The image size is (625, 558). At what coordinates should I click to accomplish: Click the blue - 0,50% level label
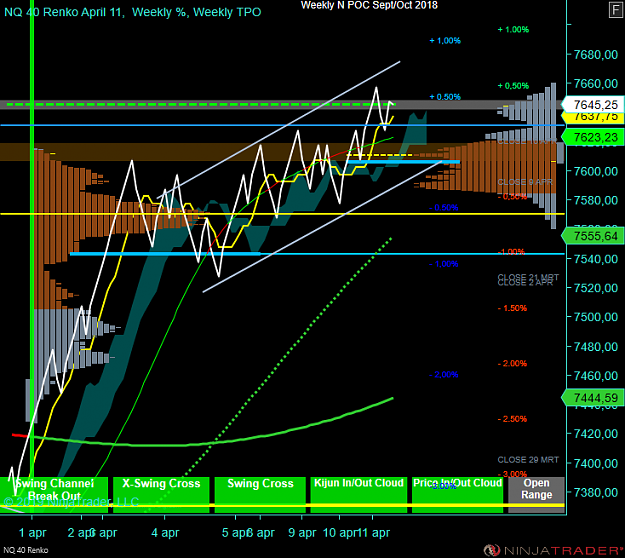444,208
